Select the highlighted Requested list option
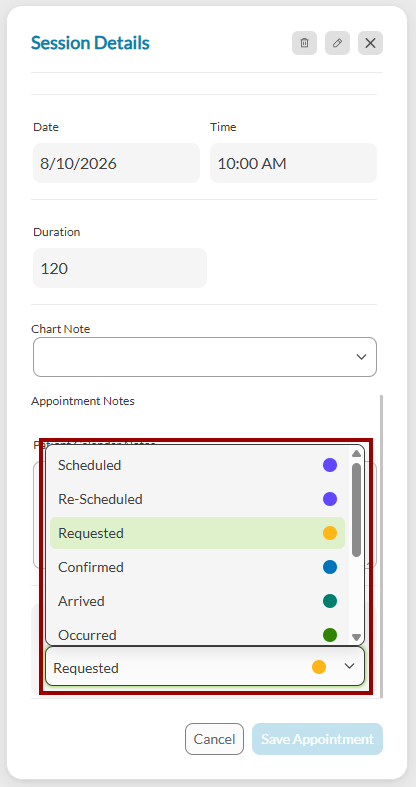Viewport: 416px width, 787px height. (197, 533)
